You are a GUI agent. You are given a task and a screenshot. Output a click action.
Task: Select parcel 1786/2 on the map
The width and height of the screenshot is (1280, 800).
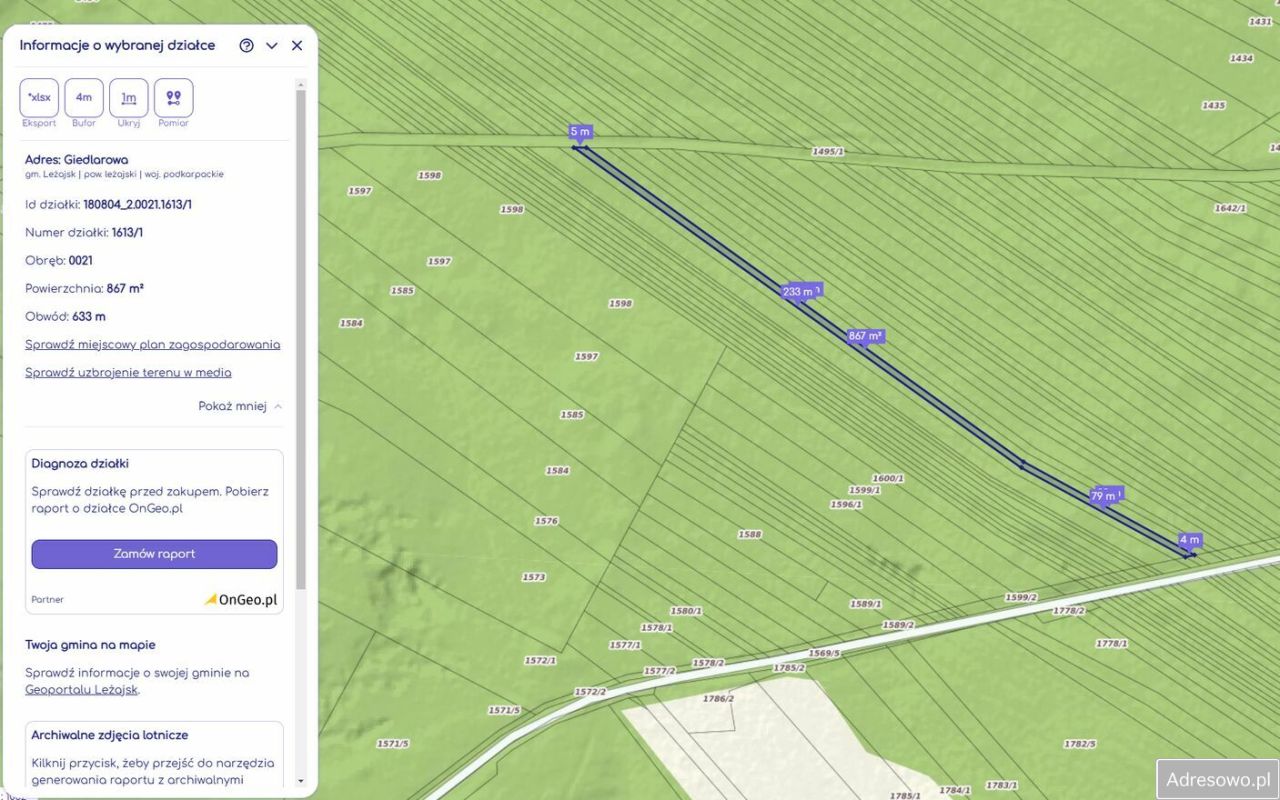click(x=718, y=698)
